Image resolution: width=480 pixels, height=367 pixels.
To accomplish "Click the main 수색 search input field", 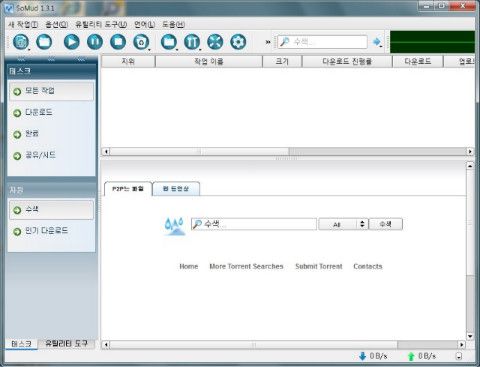I will 254,224.
